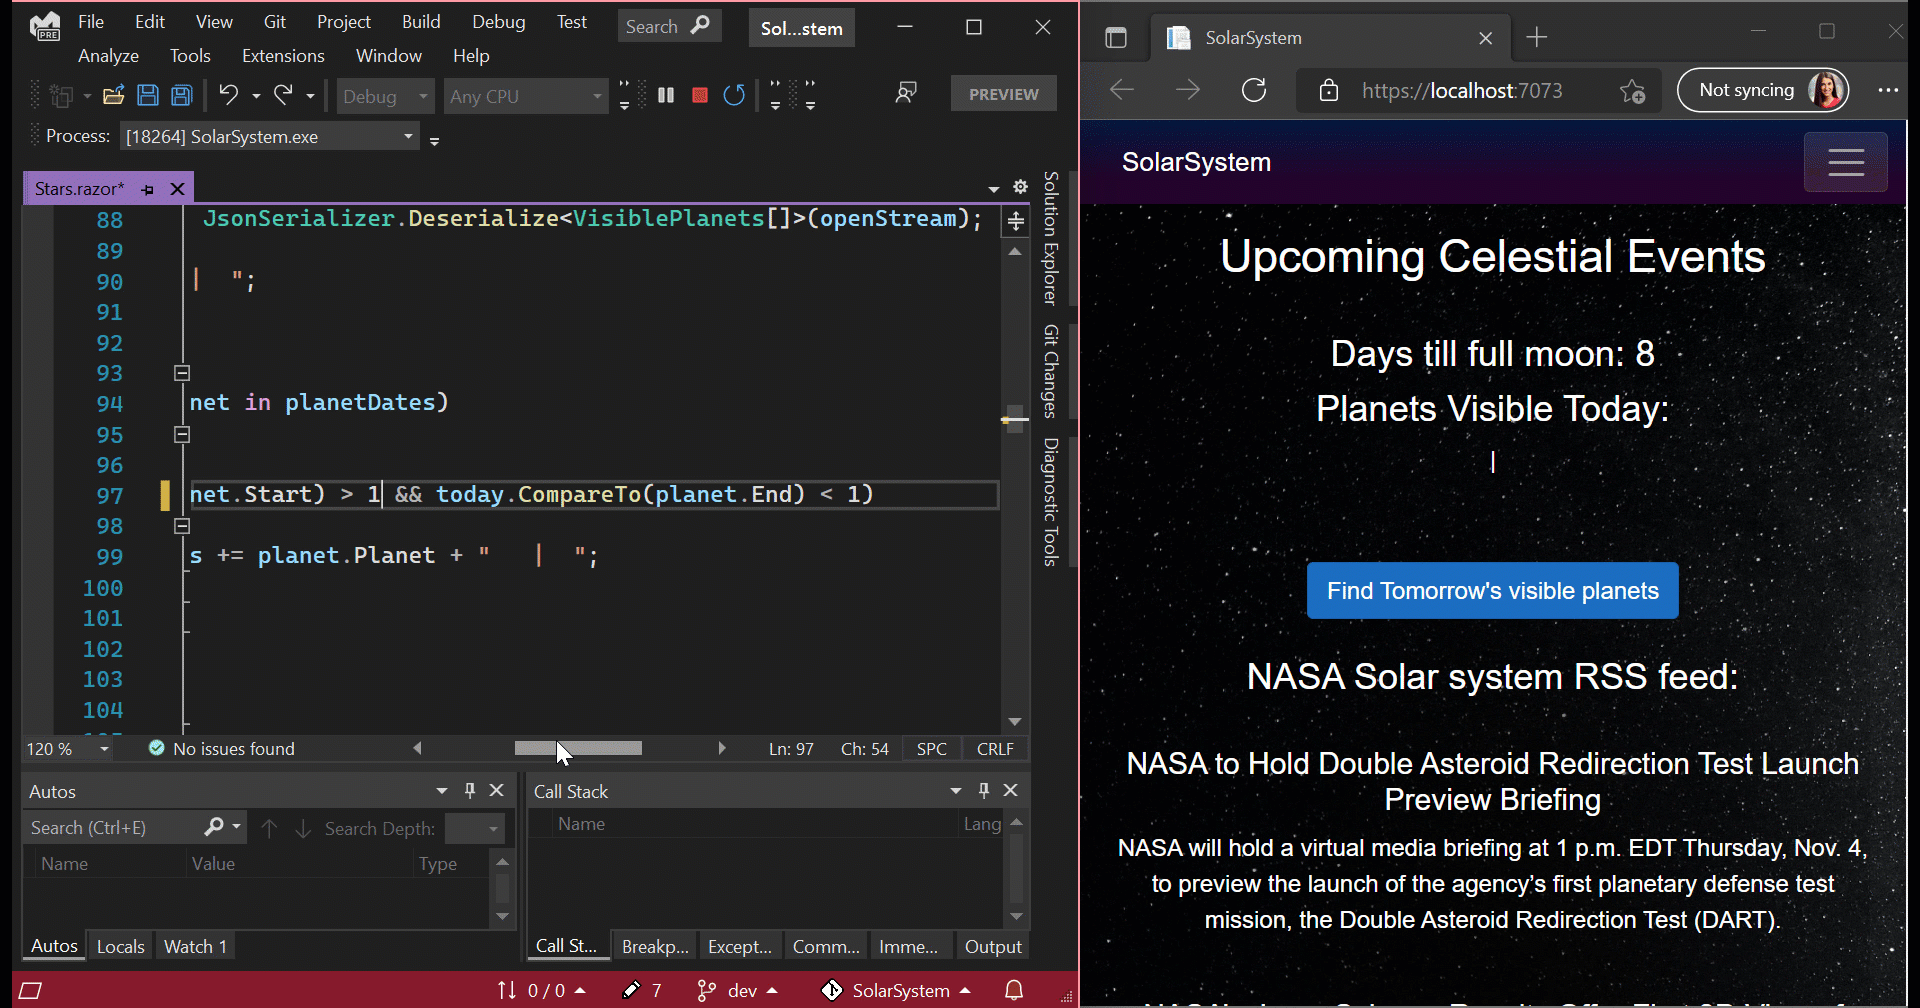
Task: Open the Process dropdown showing SolarSystem.exe
Action: 407,136
